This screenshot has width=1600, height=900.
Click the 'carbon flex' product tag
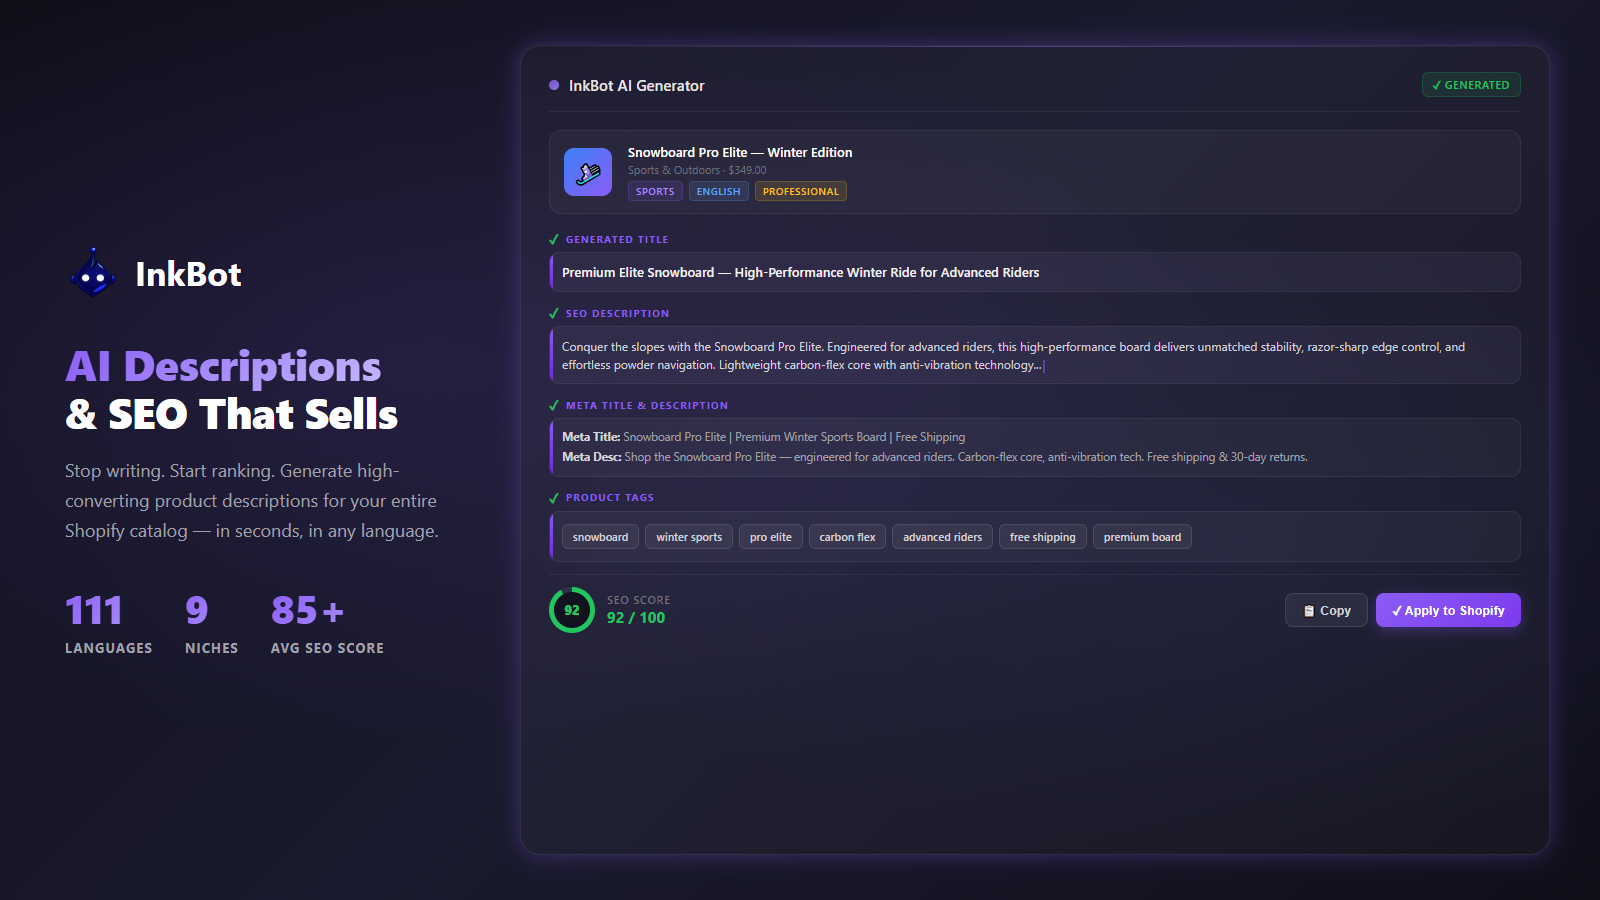point(847,537)
